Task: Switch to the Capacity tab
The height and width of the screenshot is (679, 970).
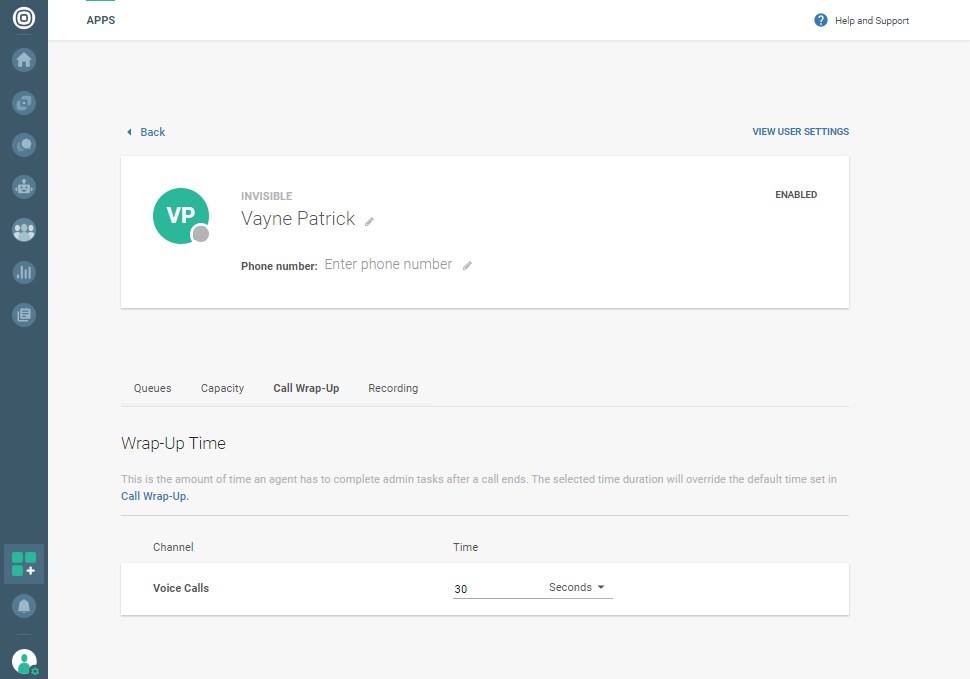Action: [222, 388]
